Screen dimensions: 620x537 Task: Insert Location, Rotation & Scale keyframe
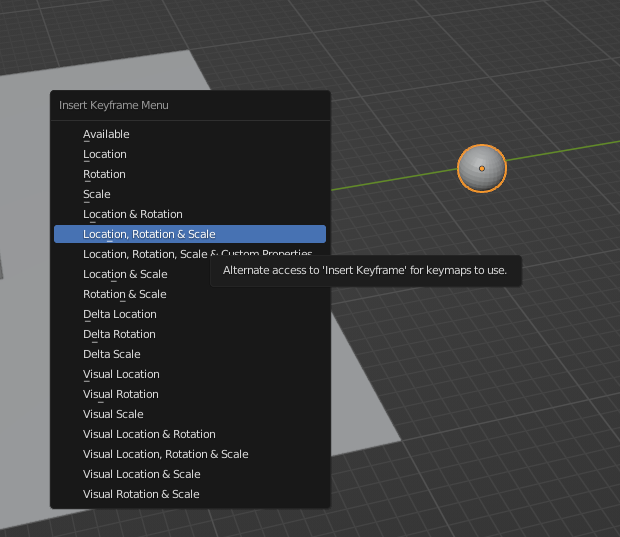coord(190,234)
